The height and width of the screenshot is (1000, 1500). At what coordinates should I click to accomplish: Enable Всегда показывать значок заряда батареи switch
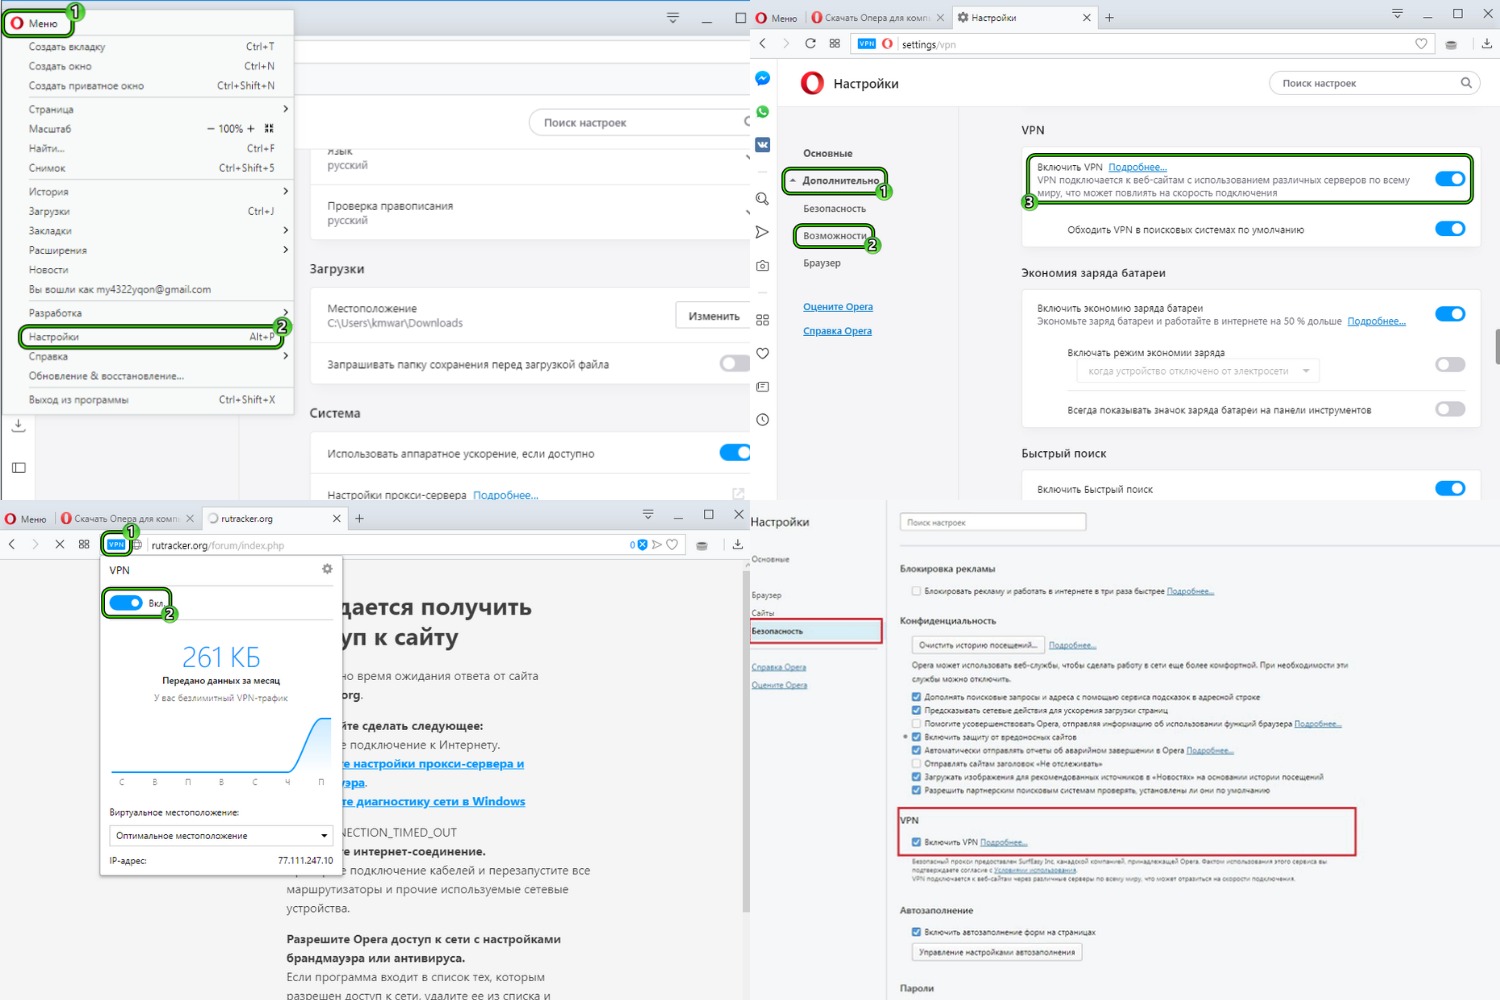click(x=1450, y=409)
